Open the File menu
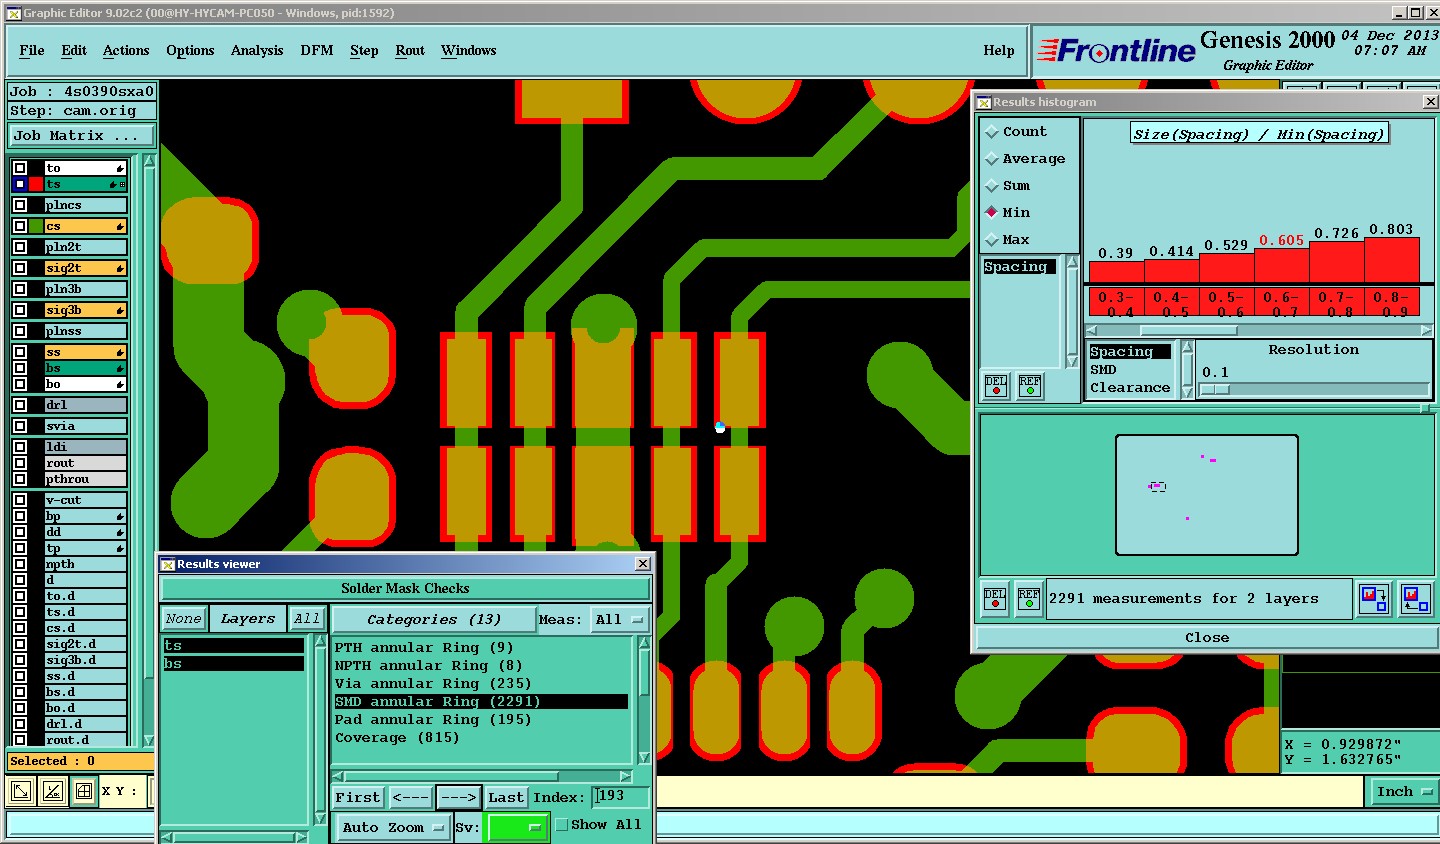1440x844 pixels. 32,51
